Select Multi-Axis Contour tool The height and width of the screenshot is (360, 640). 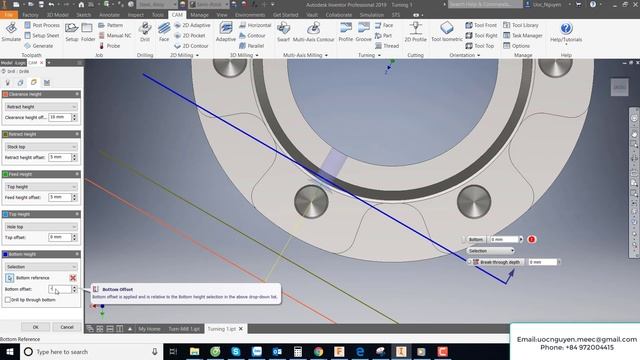pos(313,32)
